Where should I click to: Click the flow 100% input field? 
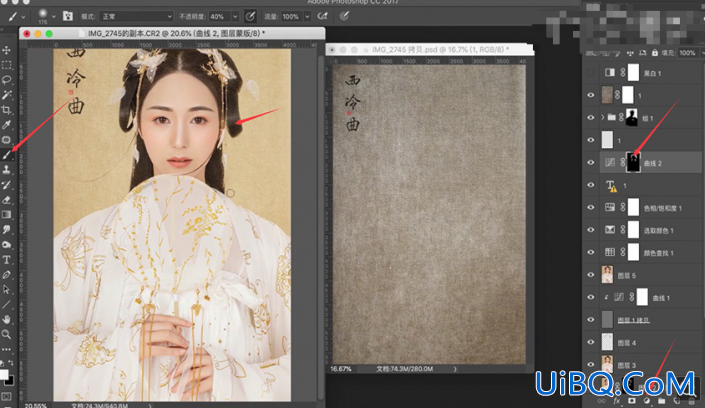coord(291,17)
